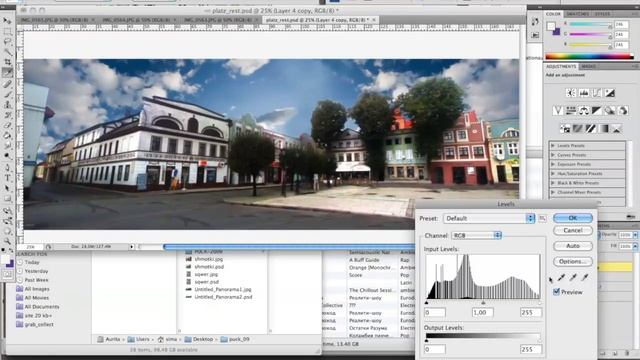The width and height of the screenshot is (640, 360).
Task: Switch to the Styles tab
Action: (602, 14)
